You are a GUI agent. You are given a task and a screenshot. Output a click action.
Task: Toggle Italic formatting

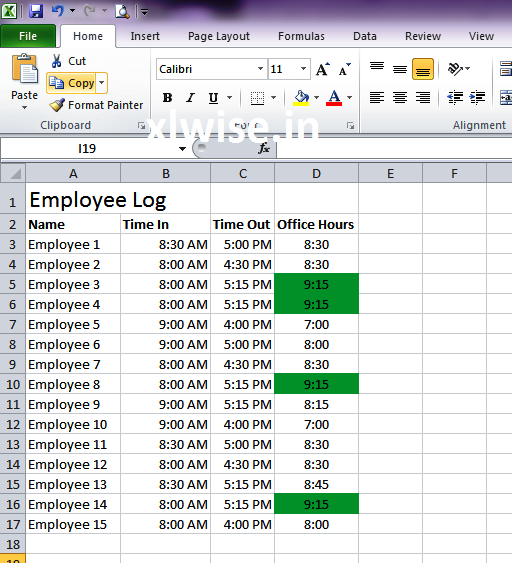point(190,98)
